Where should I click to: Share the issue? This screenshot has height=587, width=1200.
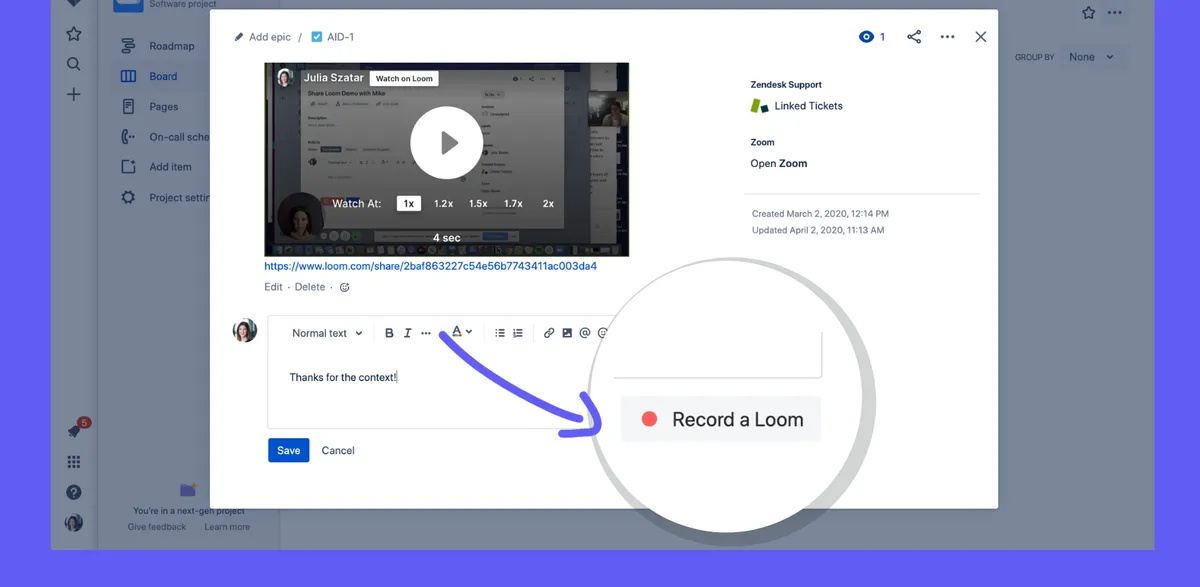(914, 37)
